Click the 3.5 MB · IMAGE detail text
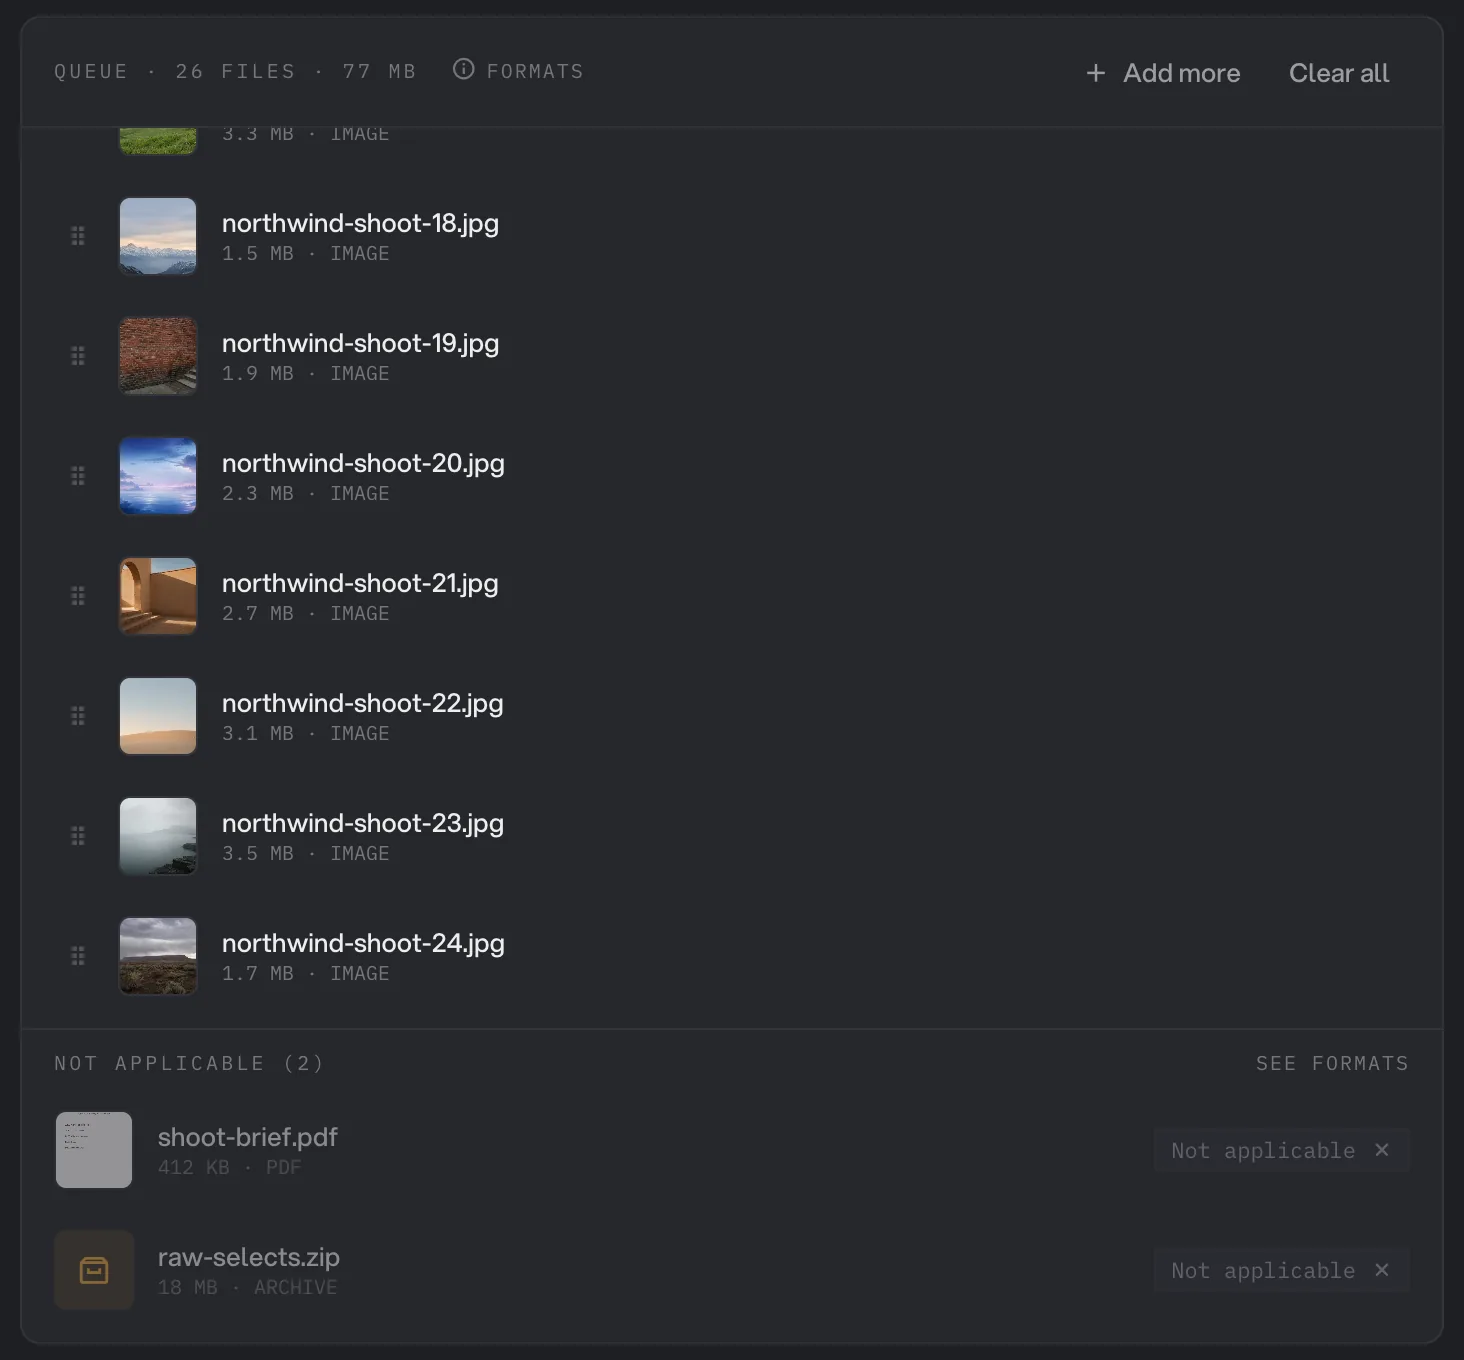Screen dimensions: 1464x1360 click(x=306, y=853)
